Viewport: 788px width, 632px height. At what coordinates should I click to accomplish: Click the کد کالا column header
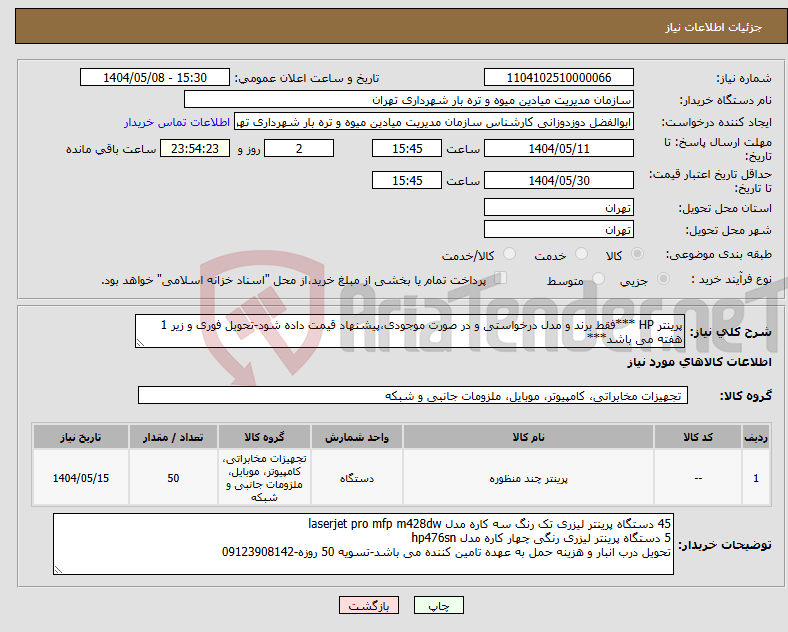tap(698, 437)
